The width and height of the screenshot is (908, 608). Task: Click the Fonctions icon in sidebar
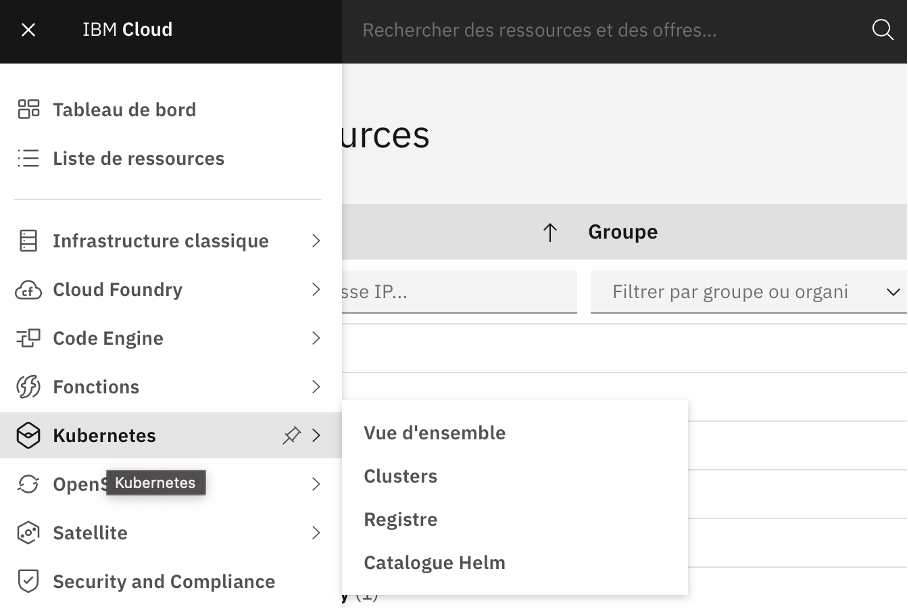click(28, 387)
